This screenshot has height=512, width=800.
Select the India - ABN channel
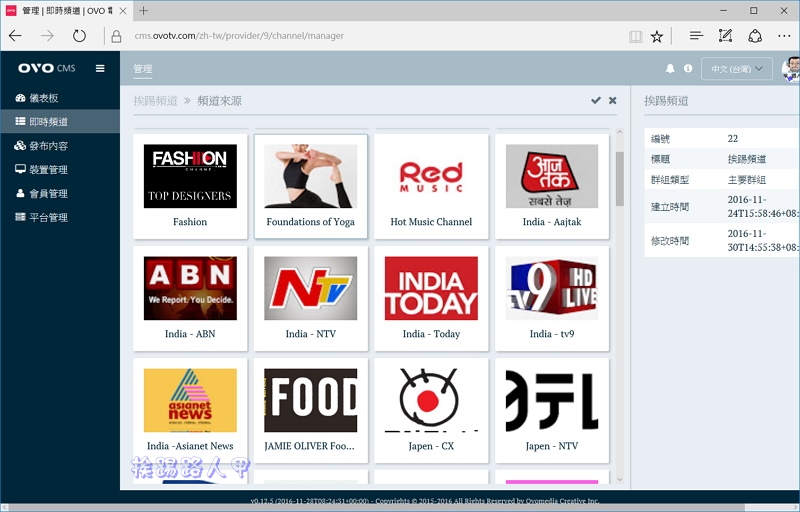point(190,299)
